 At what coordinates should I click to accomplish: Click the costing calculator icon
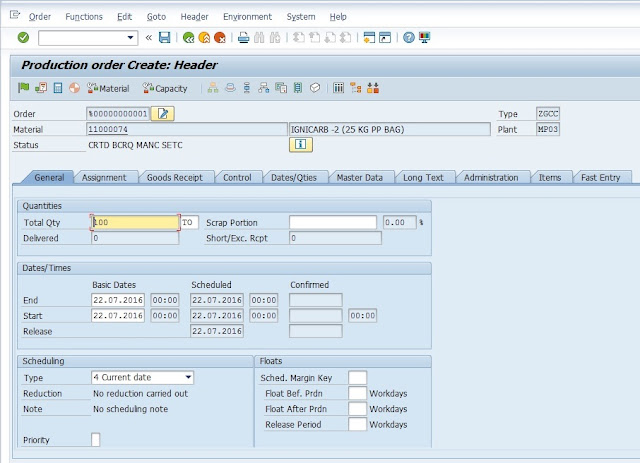[x=58, y=88]
